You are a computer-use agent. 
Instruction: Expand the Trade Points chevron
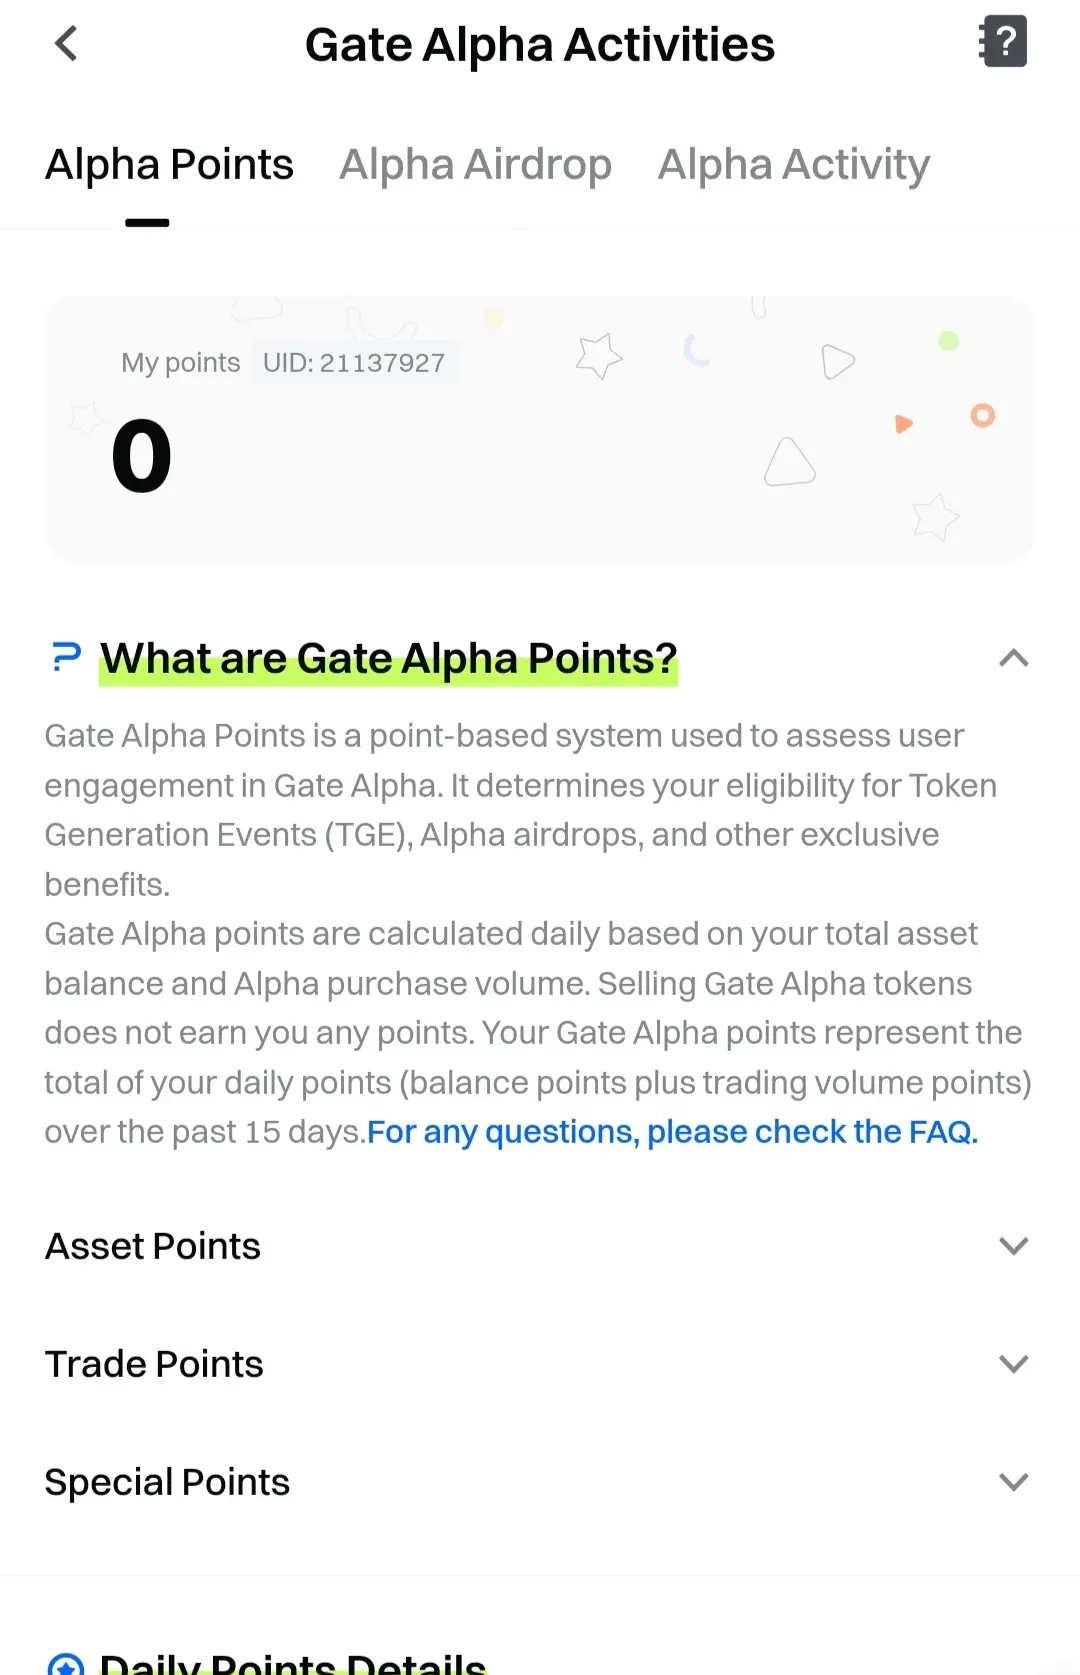pos(1014,1364)
